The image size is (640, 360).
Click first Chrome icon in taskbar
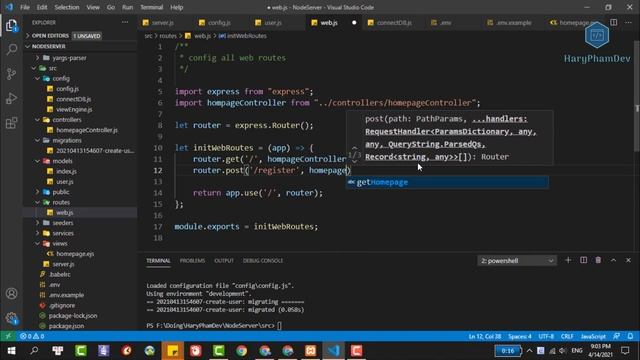point(242,351)
